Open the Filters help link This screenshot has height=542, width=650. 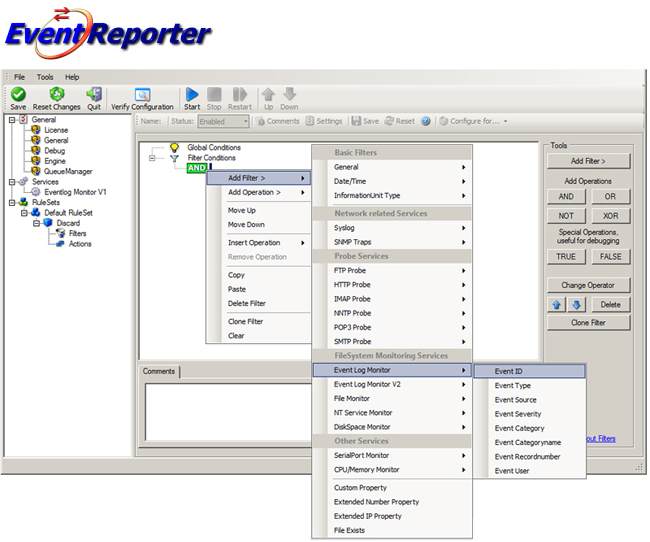click(x=601, y=439)
